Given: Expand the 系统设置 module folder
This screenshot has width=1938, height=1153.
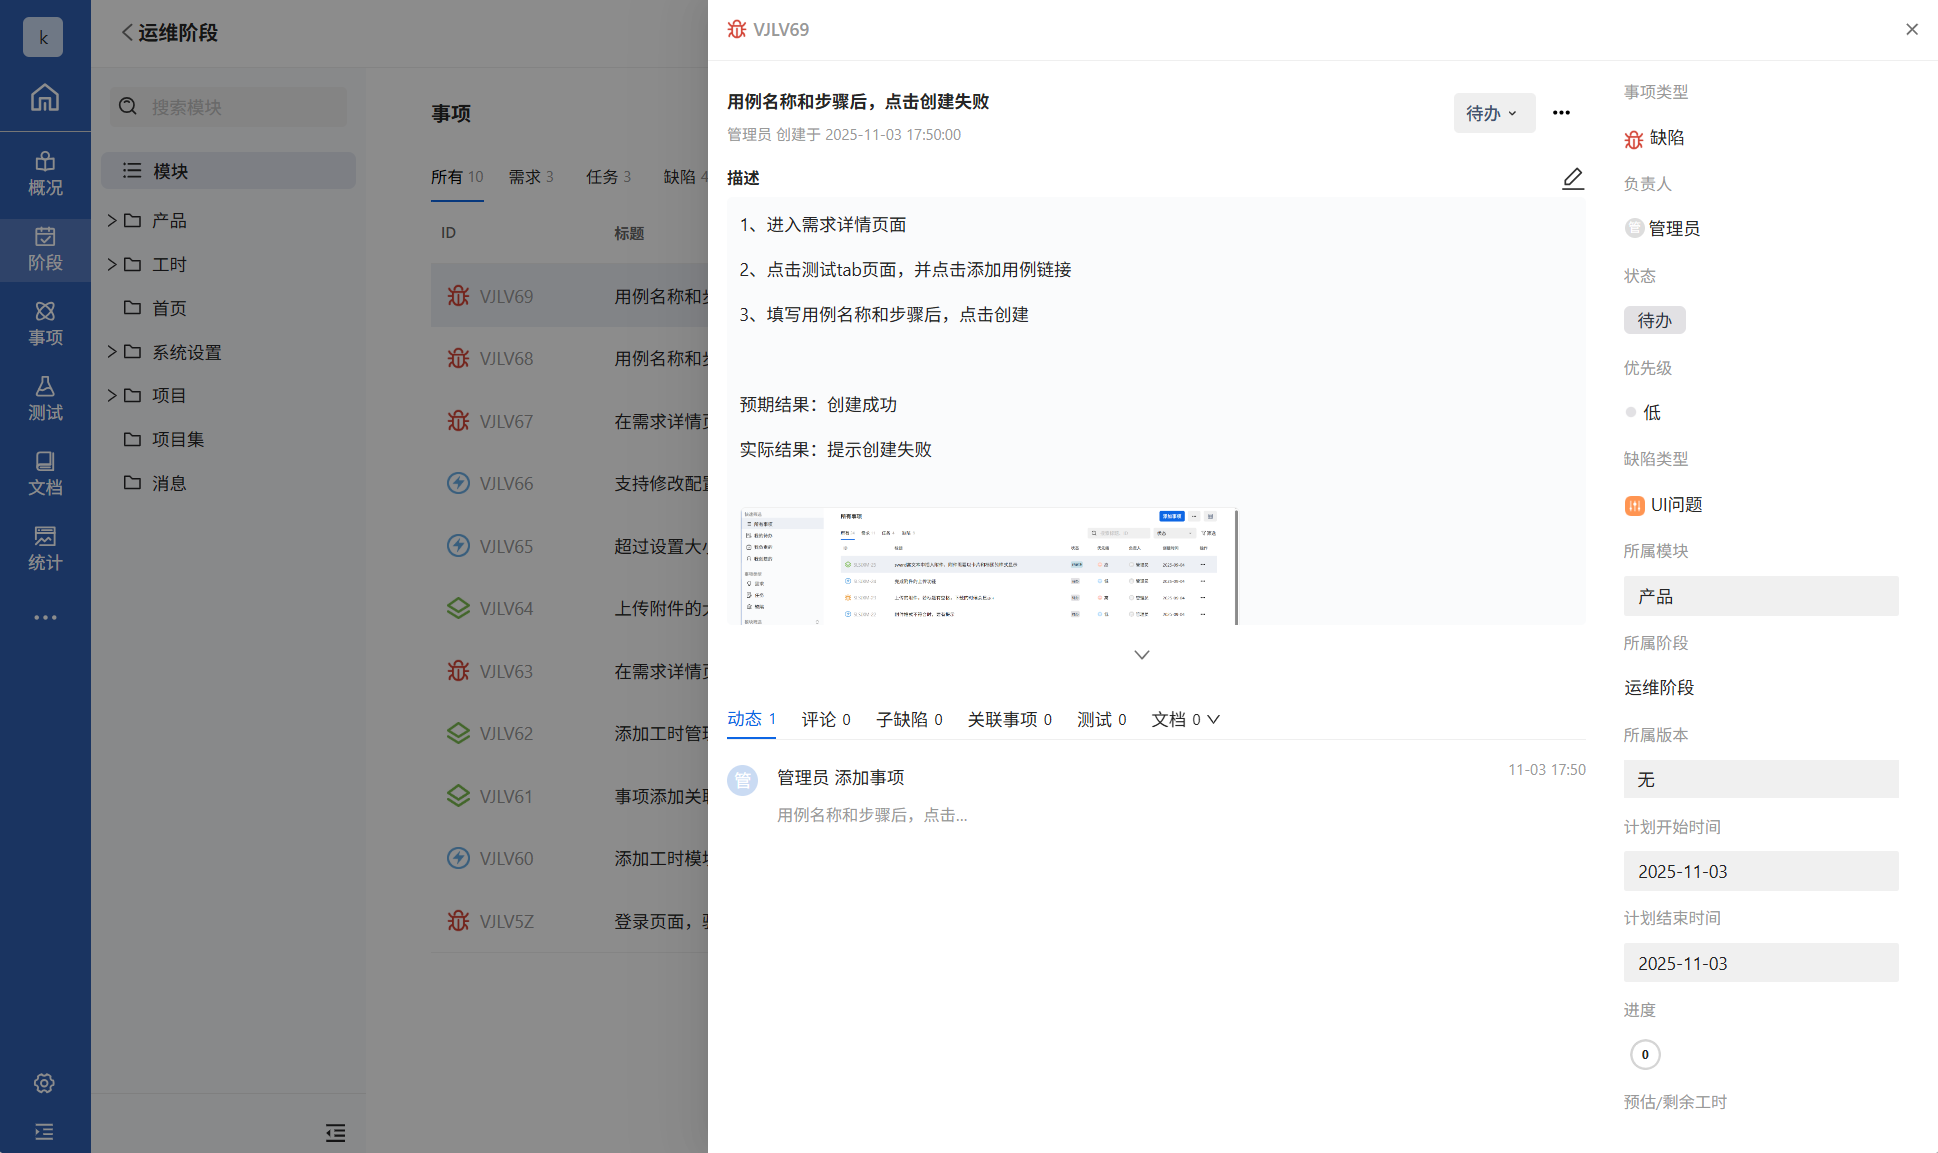Looking at the screenshot, I should coord(112,352).
